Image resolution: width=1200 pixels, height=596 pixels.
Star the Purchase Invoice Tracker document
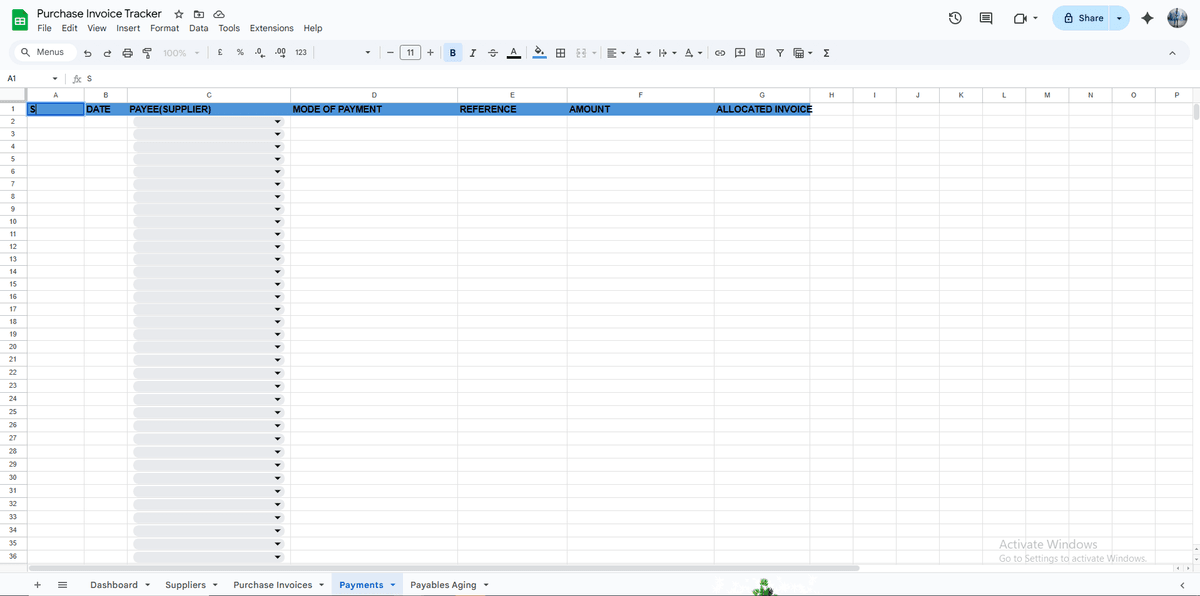[178, 14]
